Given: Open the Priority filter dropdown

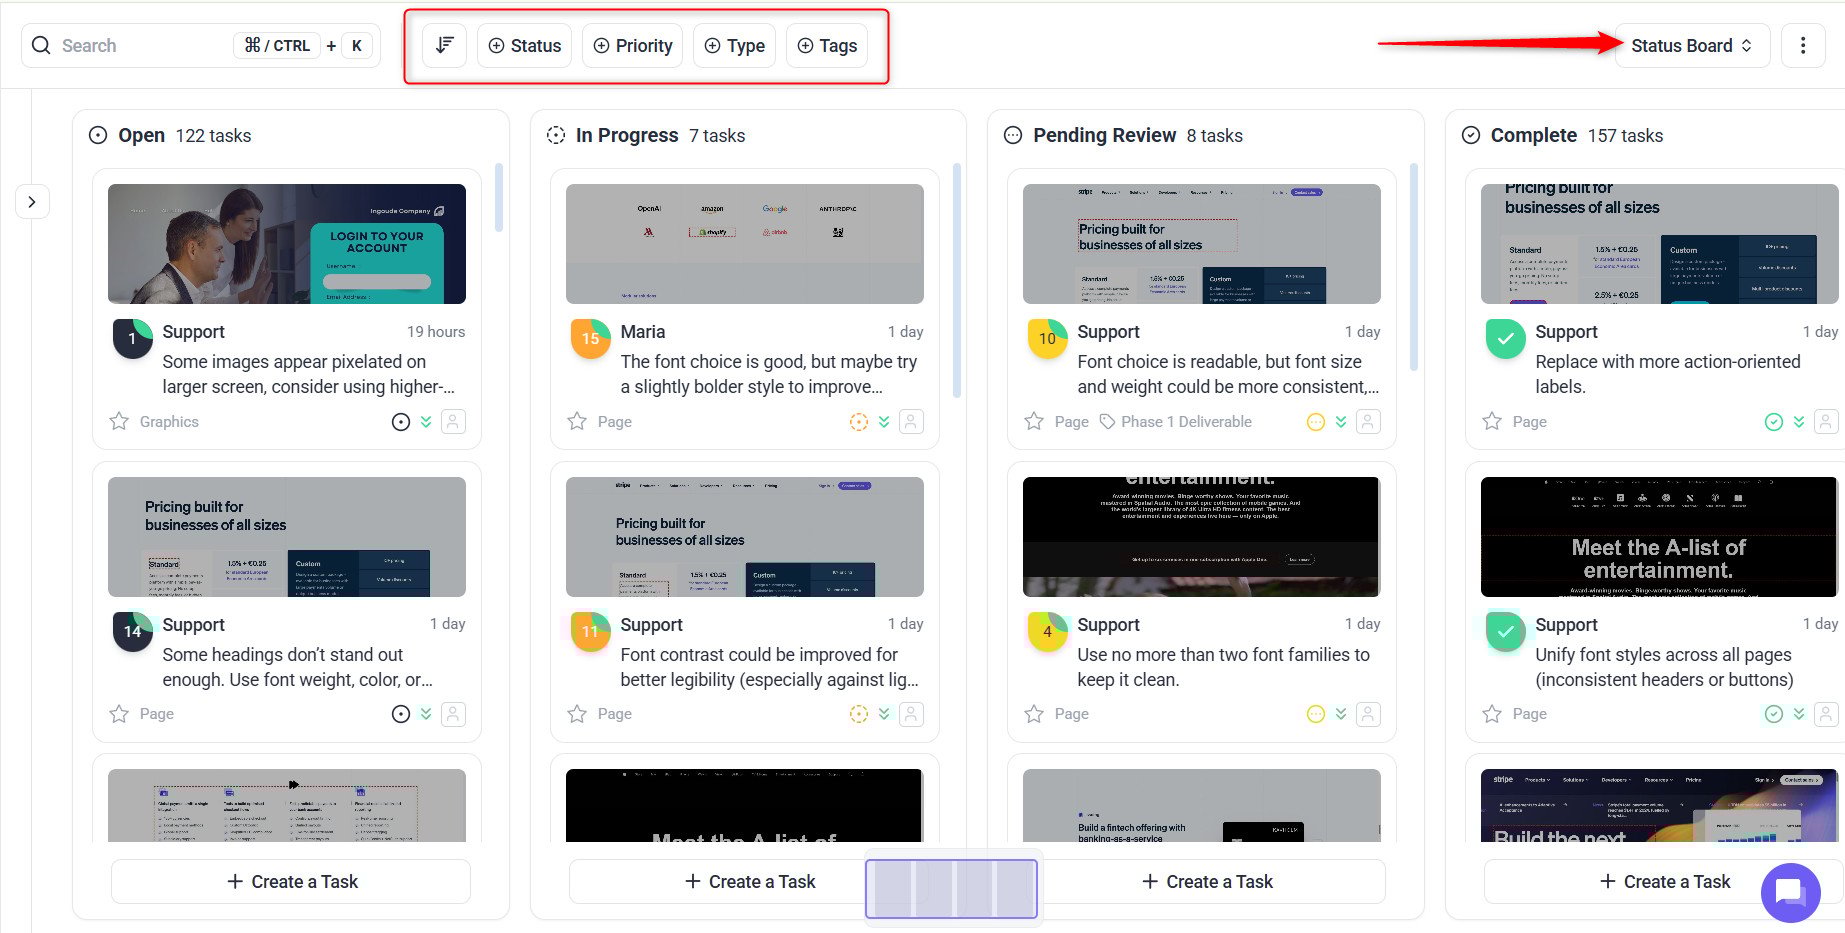Looking at the screenshot, I should (x=632, y=46).
